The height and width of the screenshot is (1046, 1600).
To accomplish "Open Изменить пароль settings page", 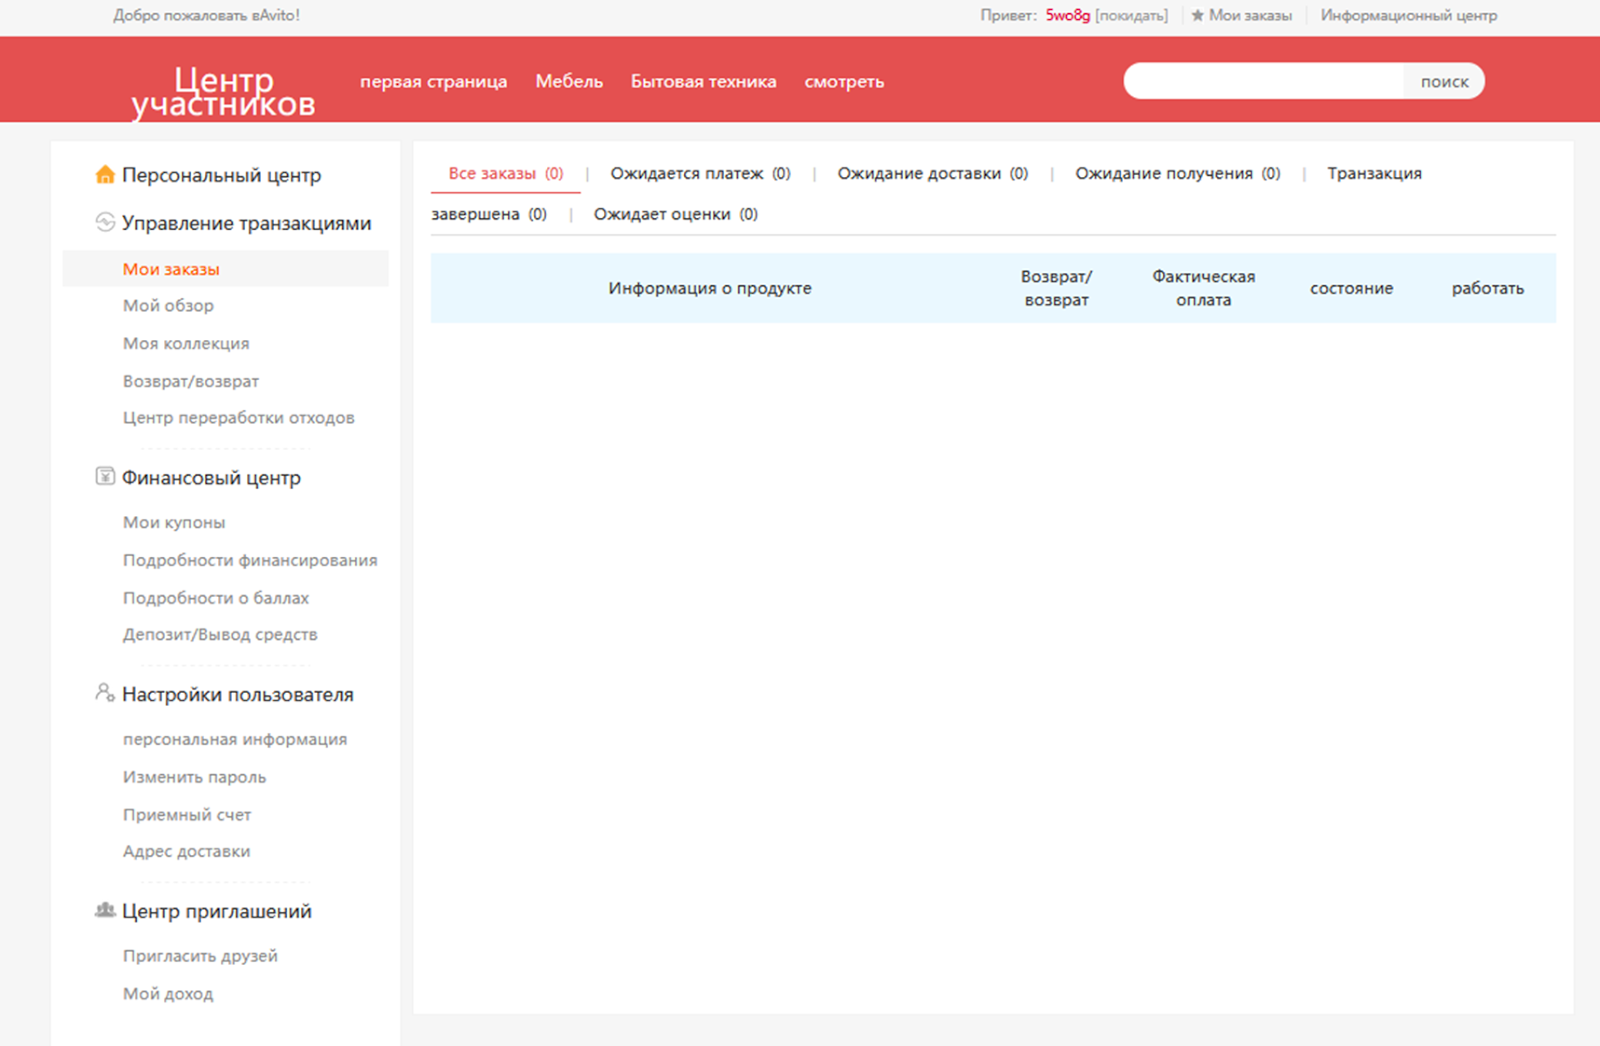I will (x=194, y=776).
